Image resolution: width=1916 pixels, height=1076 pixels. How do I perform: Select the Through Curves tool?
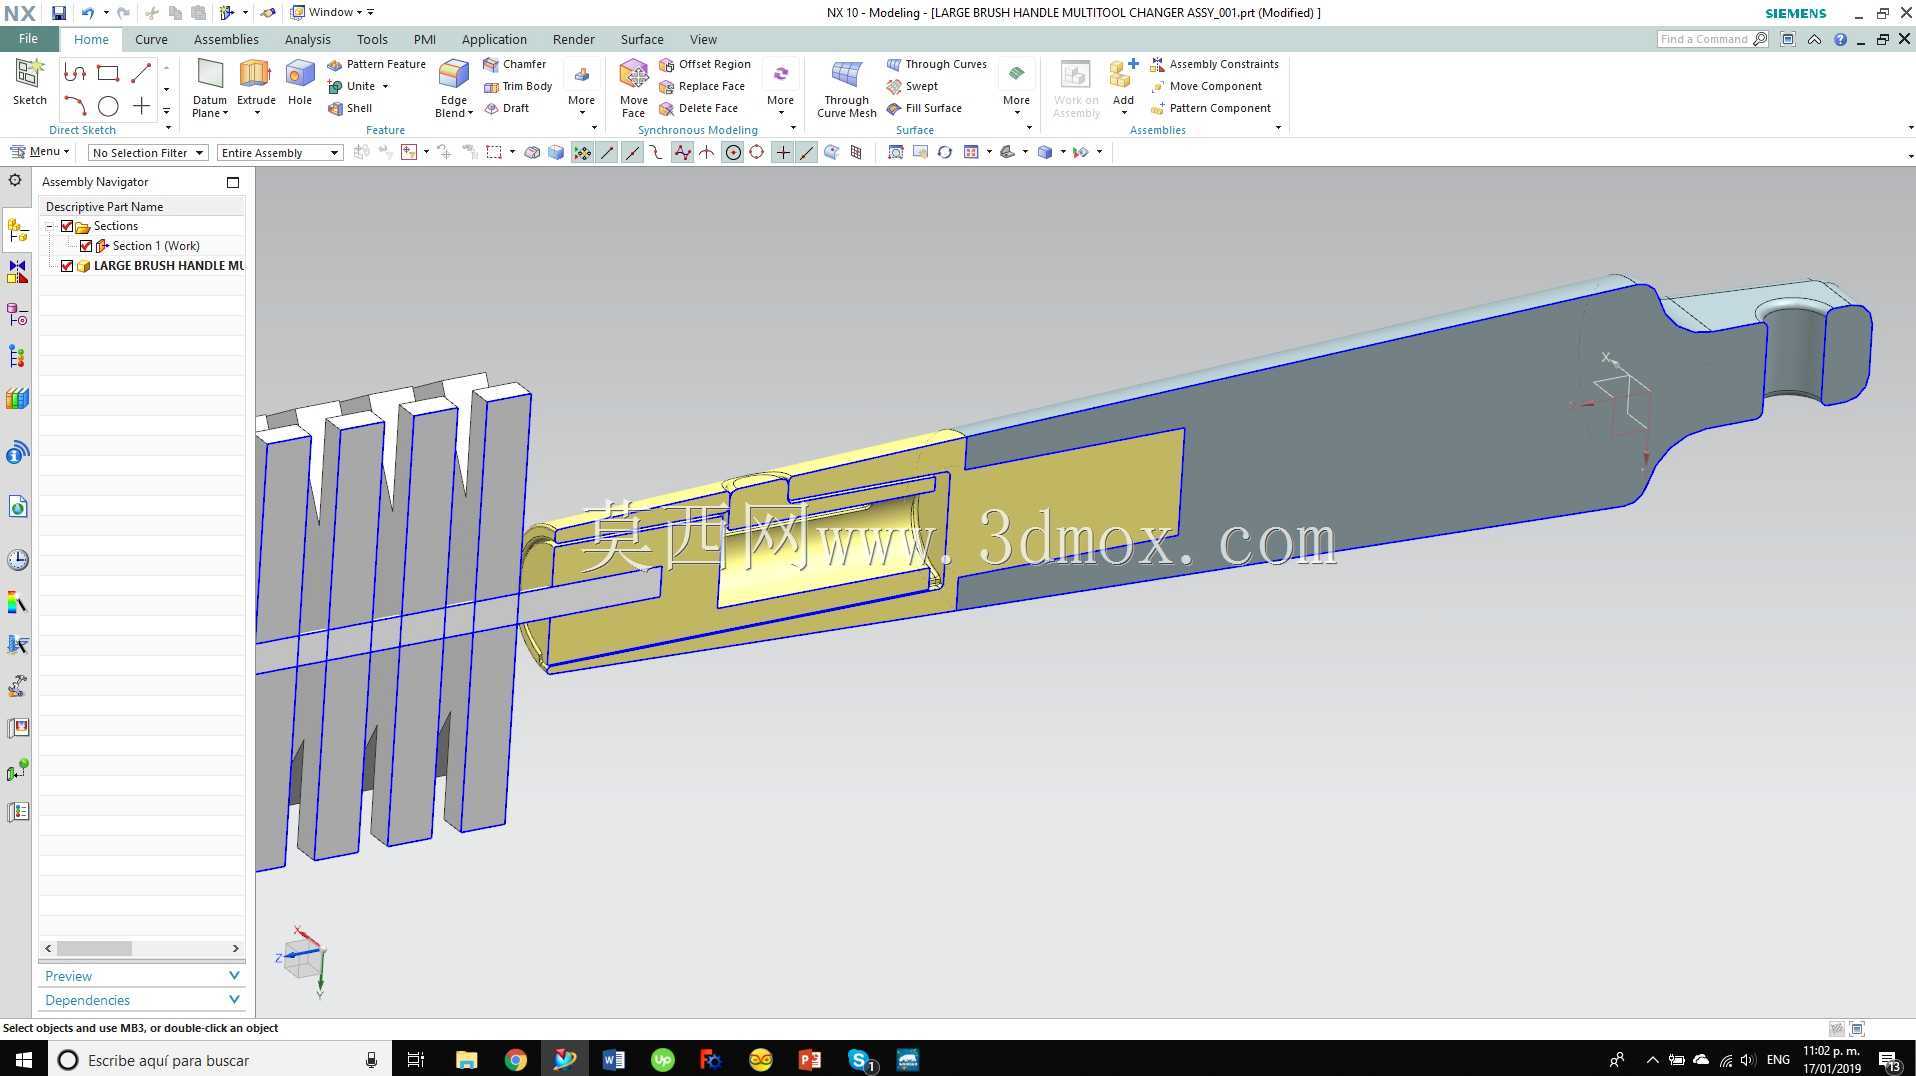937,64
